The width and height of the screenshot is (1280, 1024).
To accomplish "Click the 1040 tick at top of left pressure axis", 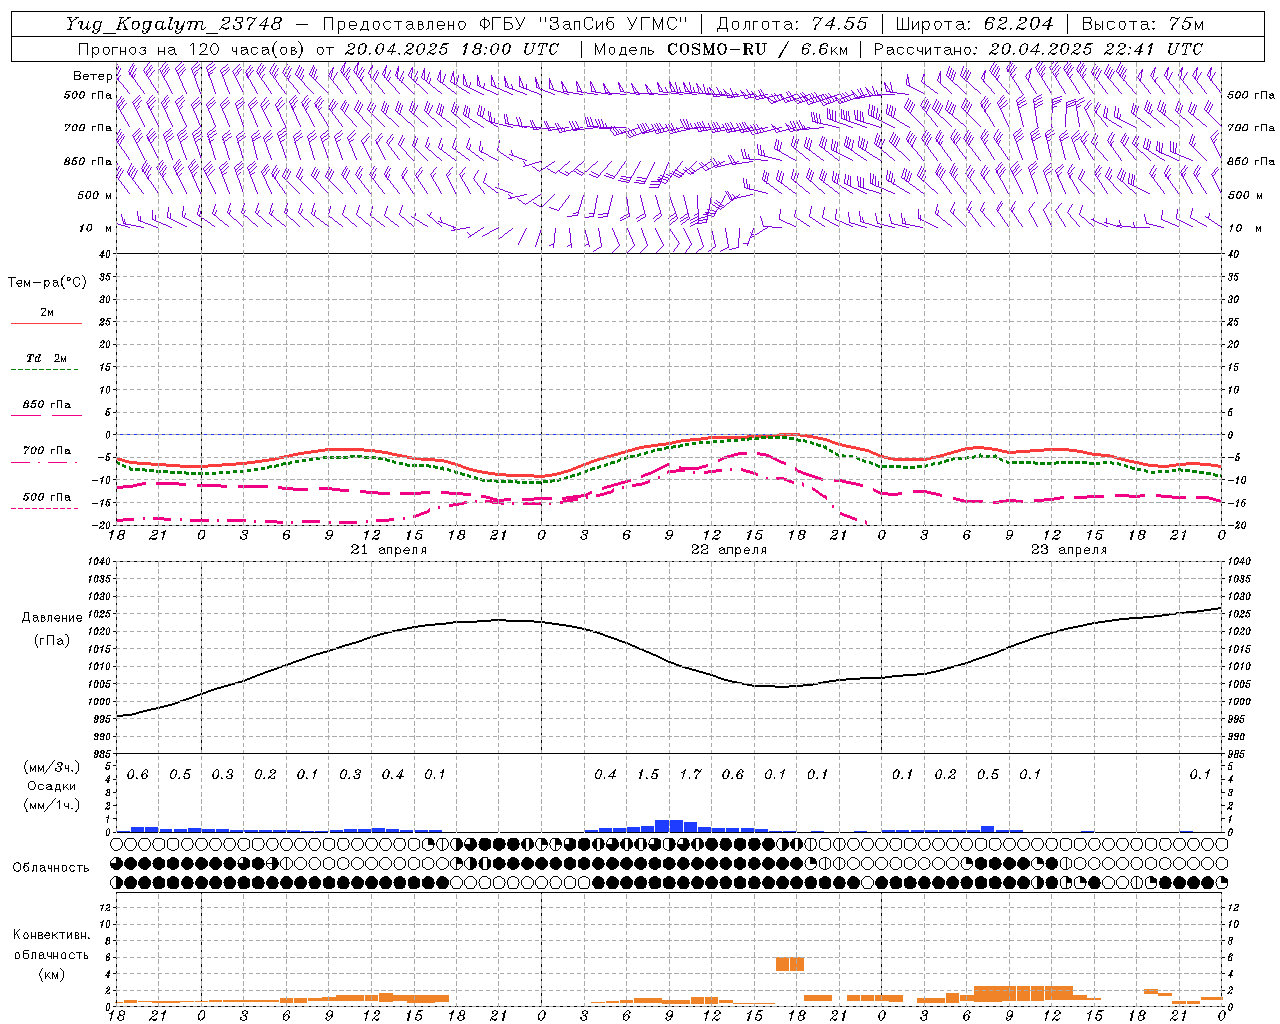I will [100, 561].
